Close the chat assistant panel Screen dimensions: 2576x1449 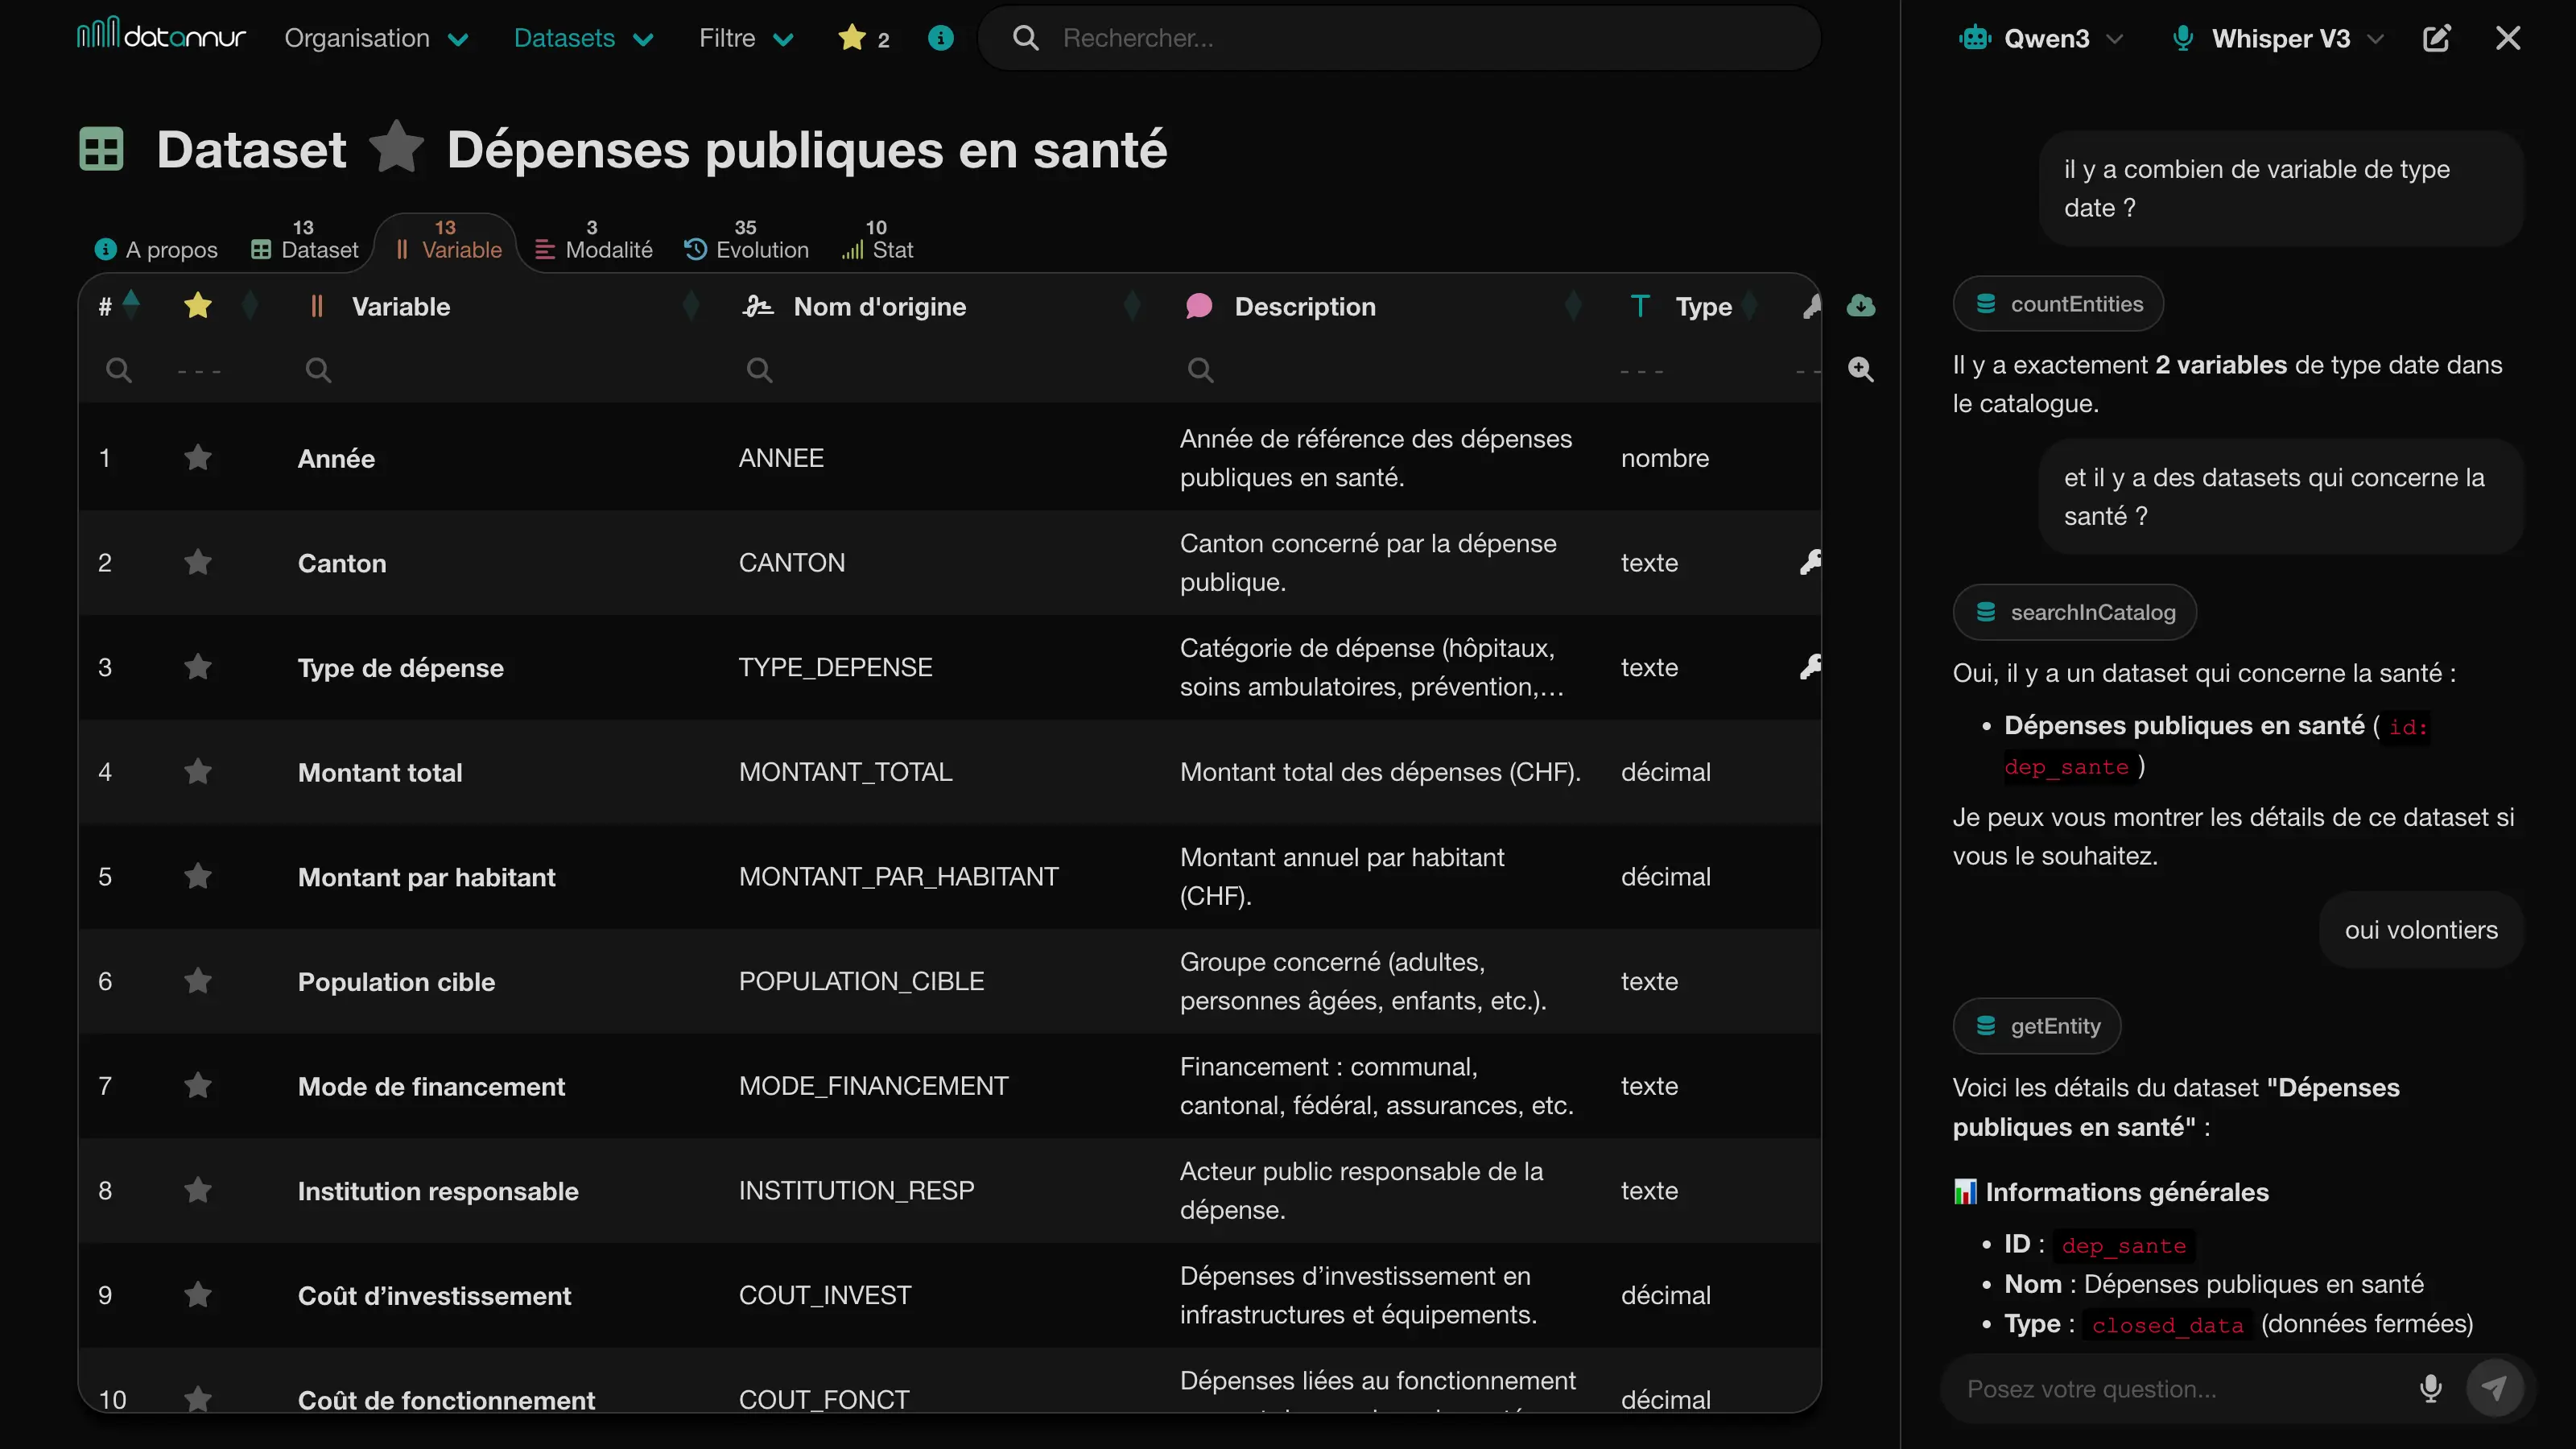2508,38
